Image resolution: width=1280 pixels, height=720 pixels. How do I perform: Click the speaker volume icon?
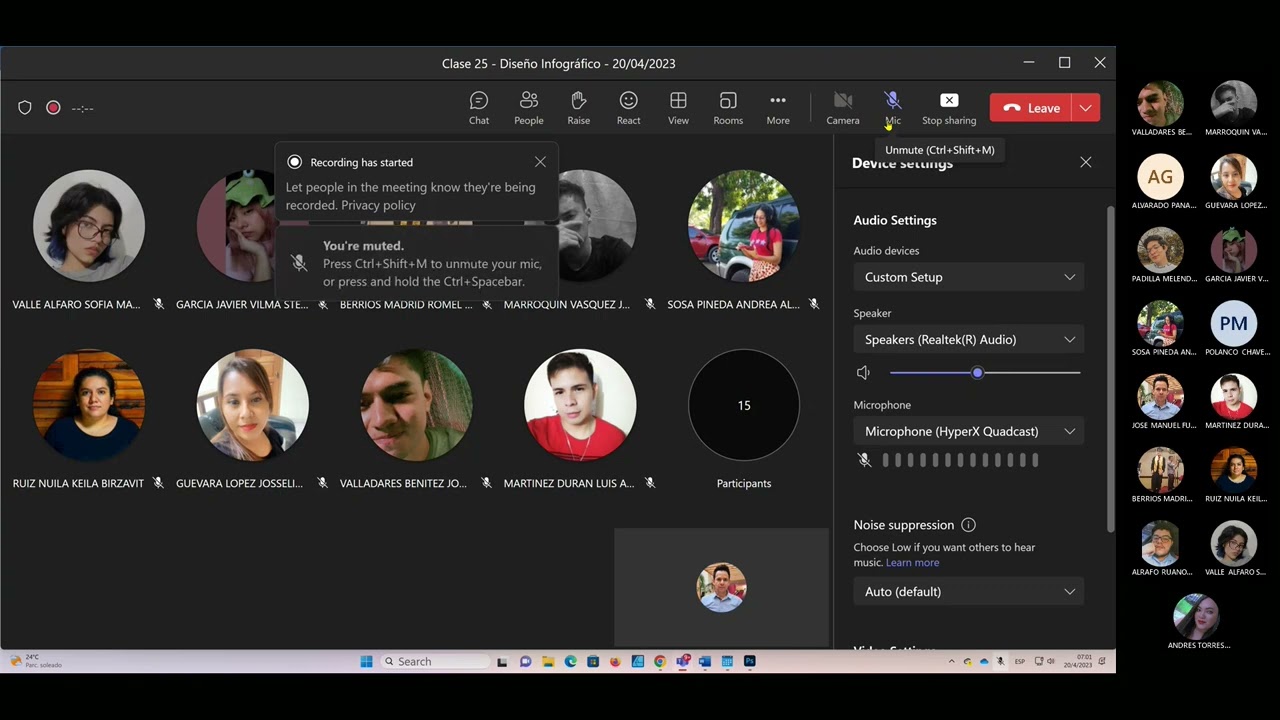[x=864, y=373]
